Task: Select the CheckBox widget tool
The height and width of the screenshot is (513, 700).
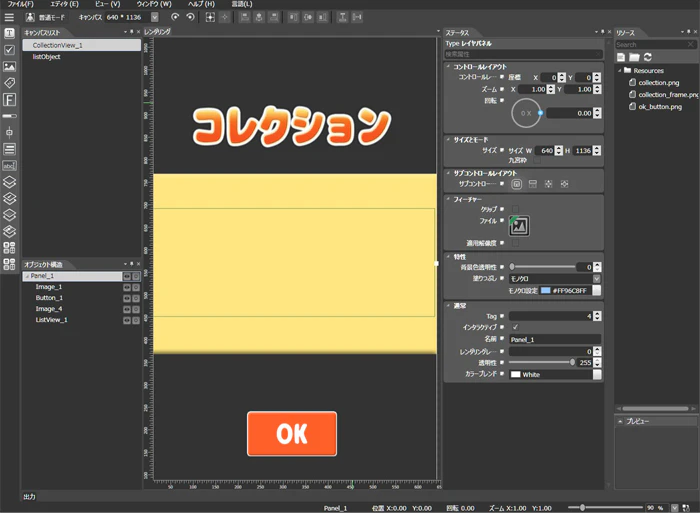Action: 9,50
